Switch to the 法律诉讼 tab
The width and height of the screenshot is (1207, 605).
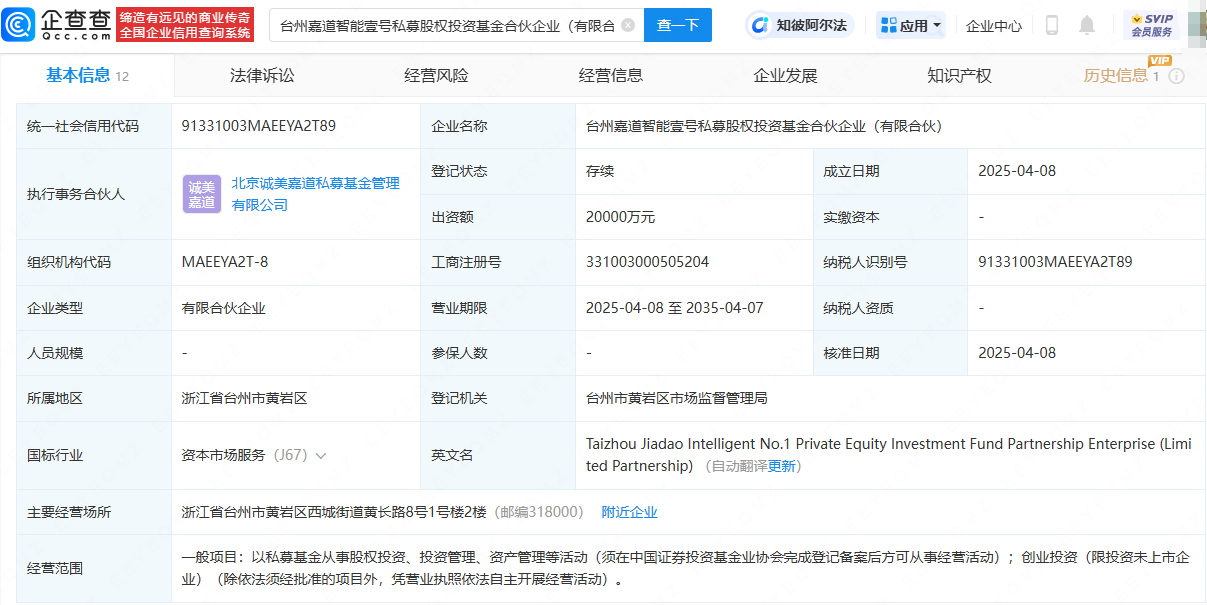click(x=262, y=75)
